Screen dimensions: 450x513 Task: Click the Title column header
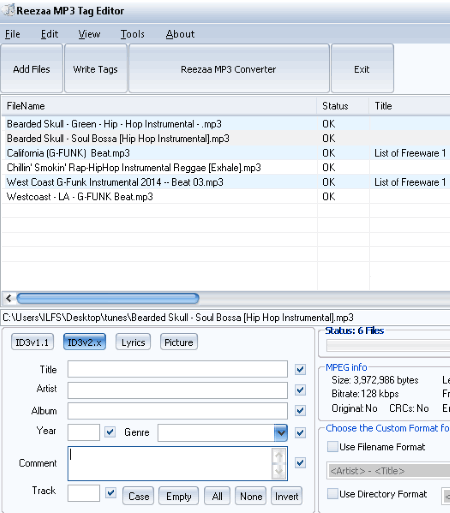(x=410, y=106)
